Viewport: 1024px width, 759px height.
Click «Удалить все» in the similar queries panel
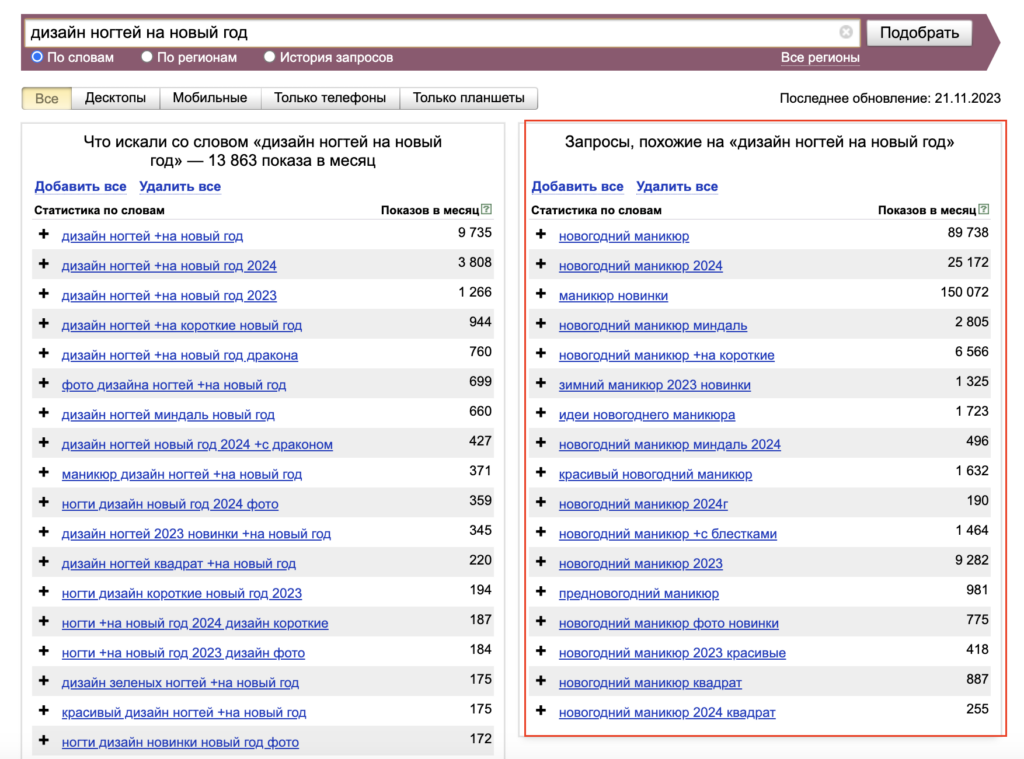click(x=676, y=186)
